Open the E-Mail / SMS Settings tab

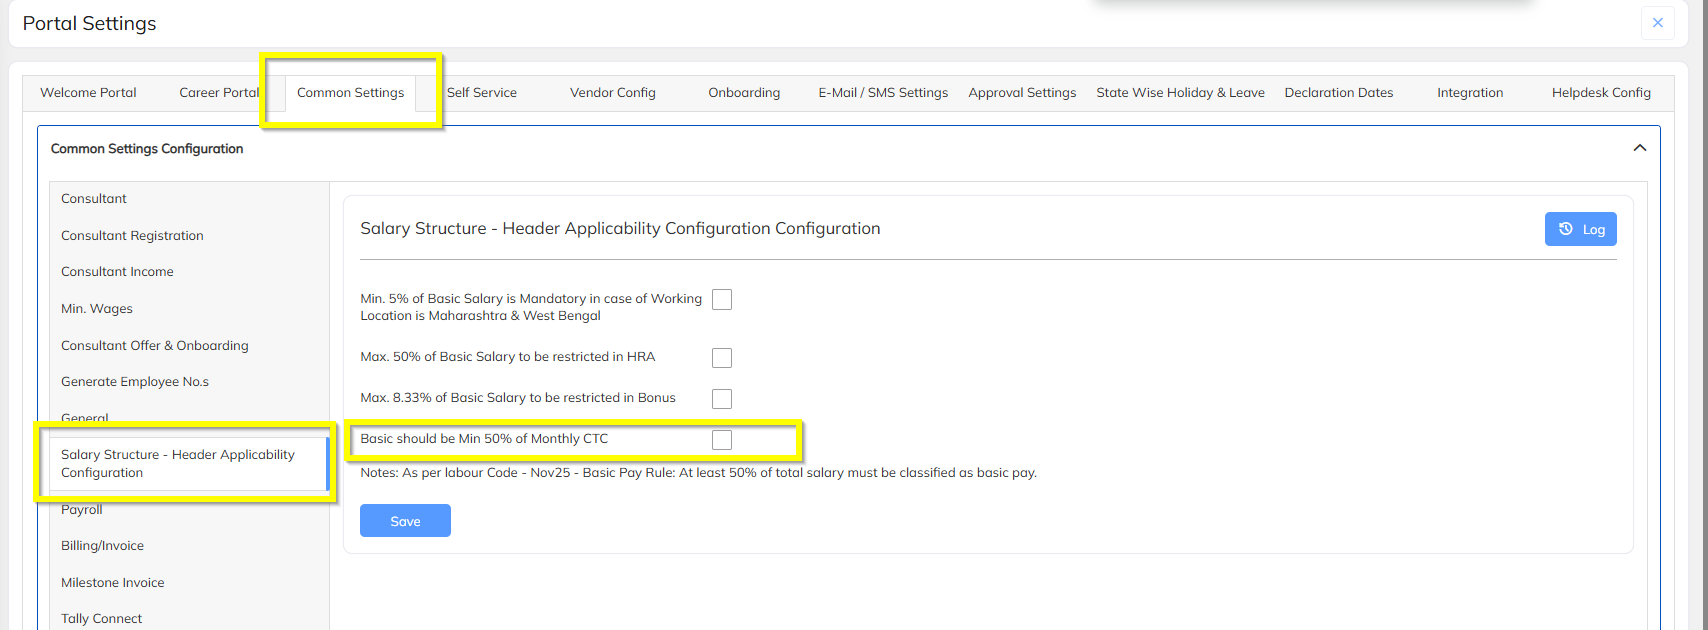(x=883, y=93)
